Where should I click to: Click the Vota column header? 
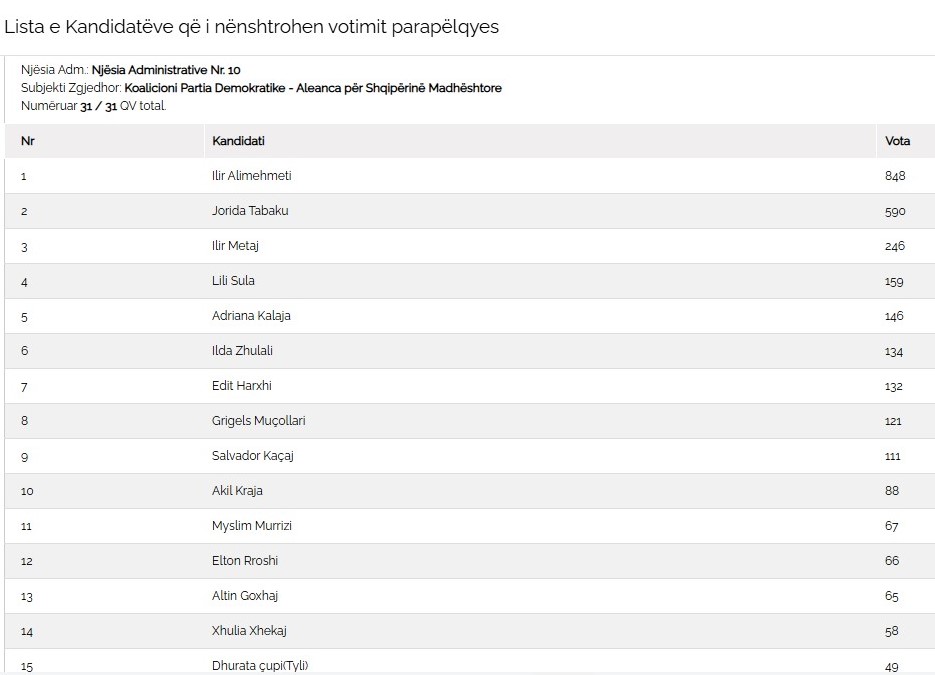pyautogui.click(x=897, y=141)
